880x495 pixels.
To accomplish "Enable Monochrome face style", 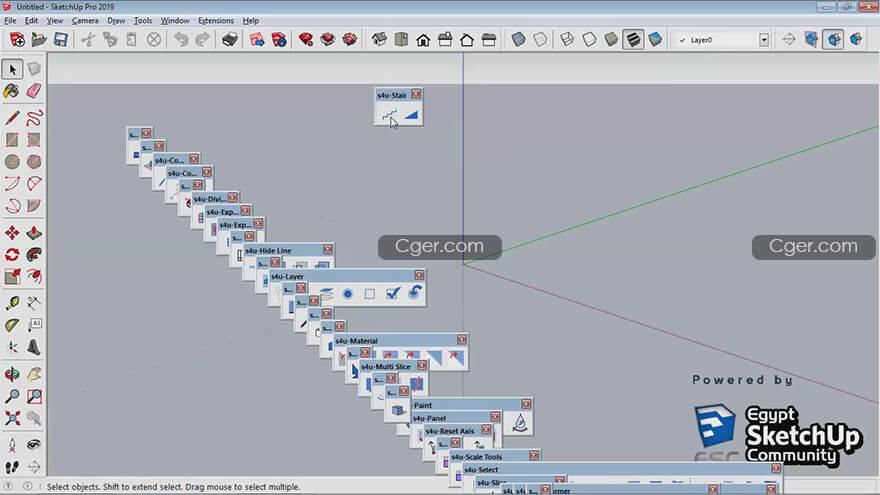I will tap(655, 39).
